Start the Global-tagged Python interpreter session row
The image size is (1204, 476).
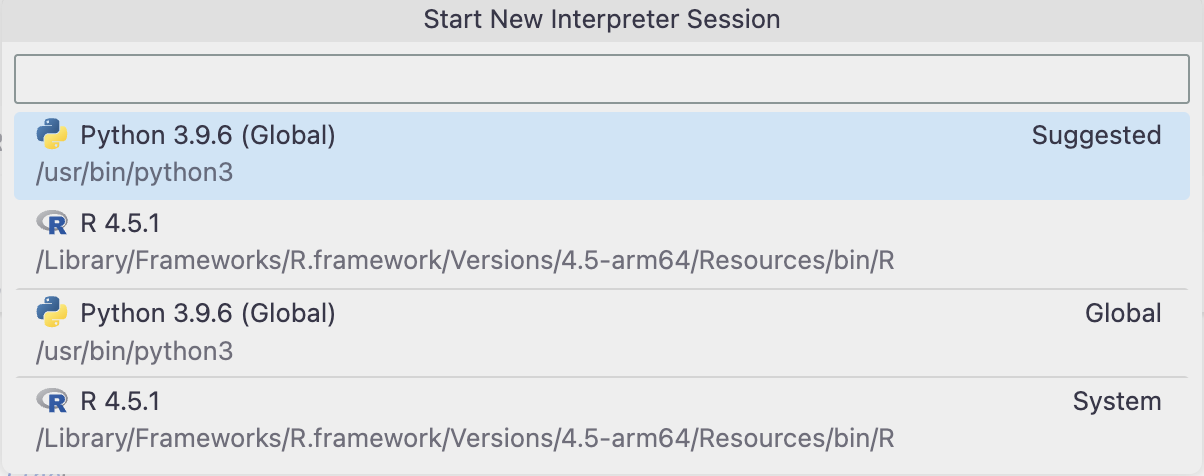pyautogui.click(x=601, y=332)
